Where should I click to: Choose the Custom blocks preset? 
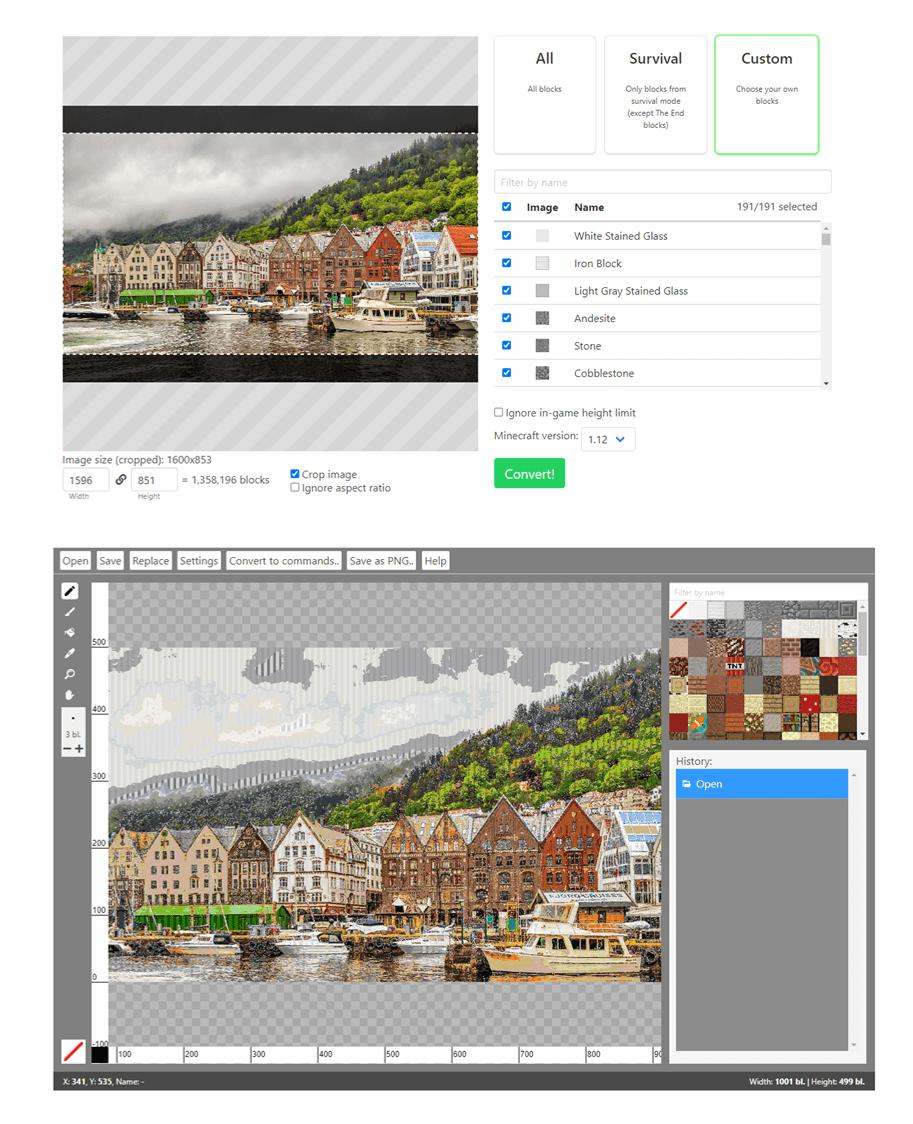766,95
